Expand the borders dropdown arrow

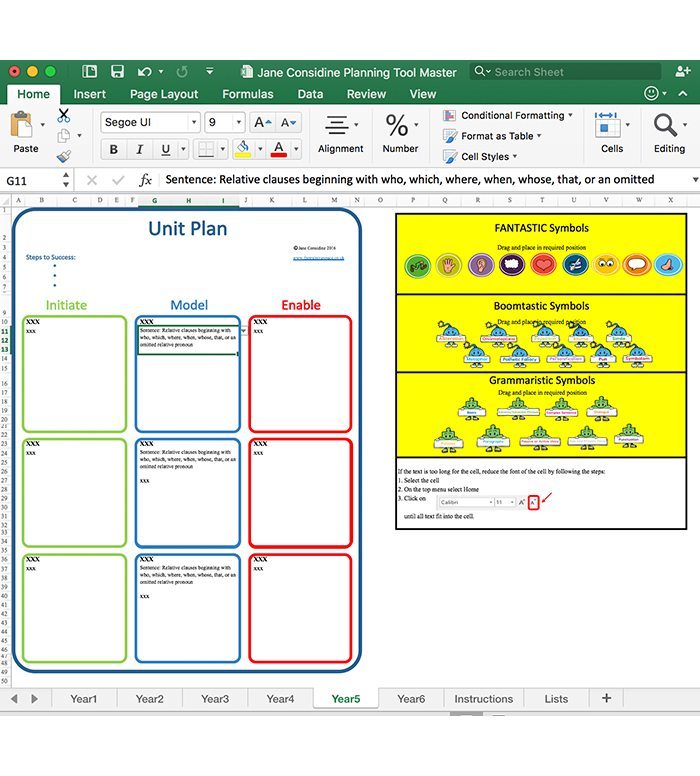click(x=223, y=149)
